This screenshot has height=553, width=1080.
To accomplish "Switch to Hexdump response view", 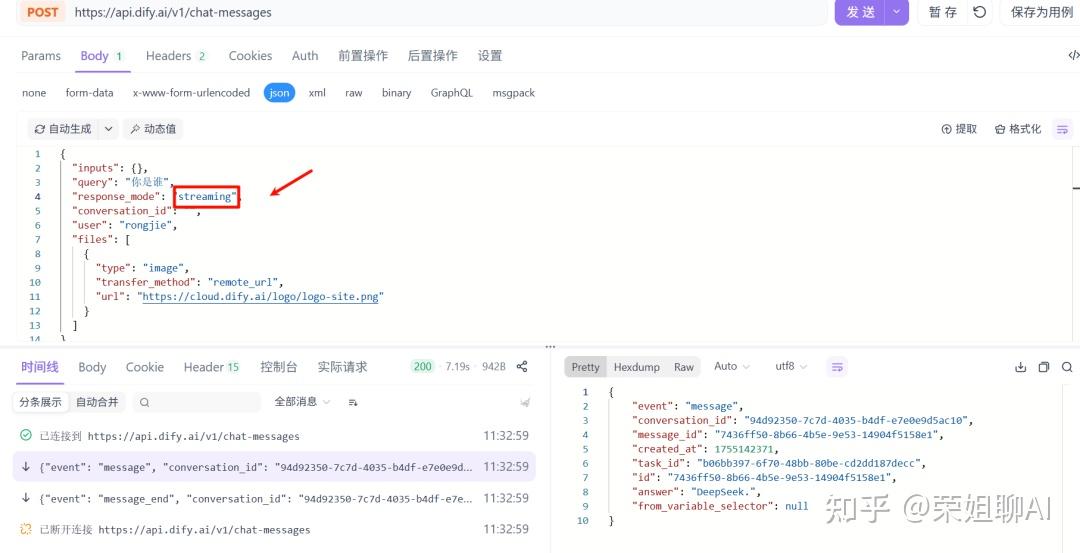I will [636, 367].
